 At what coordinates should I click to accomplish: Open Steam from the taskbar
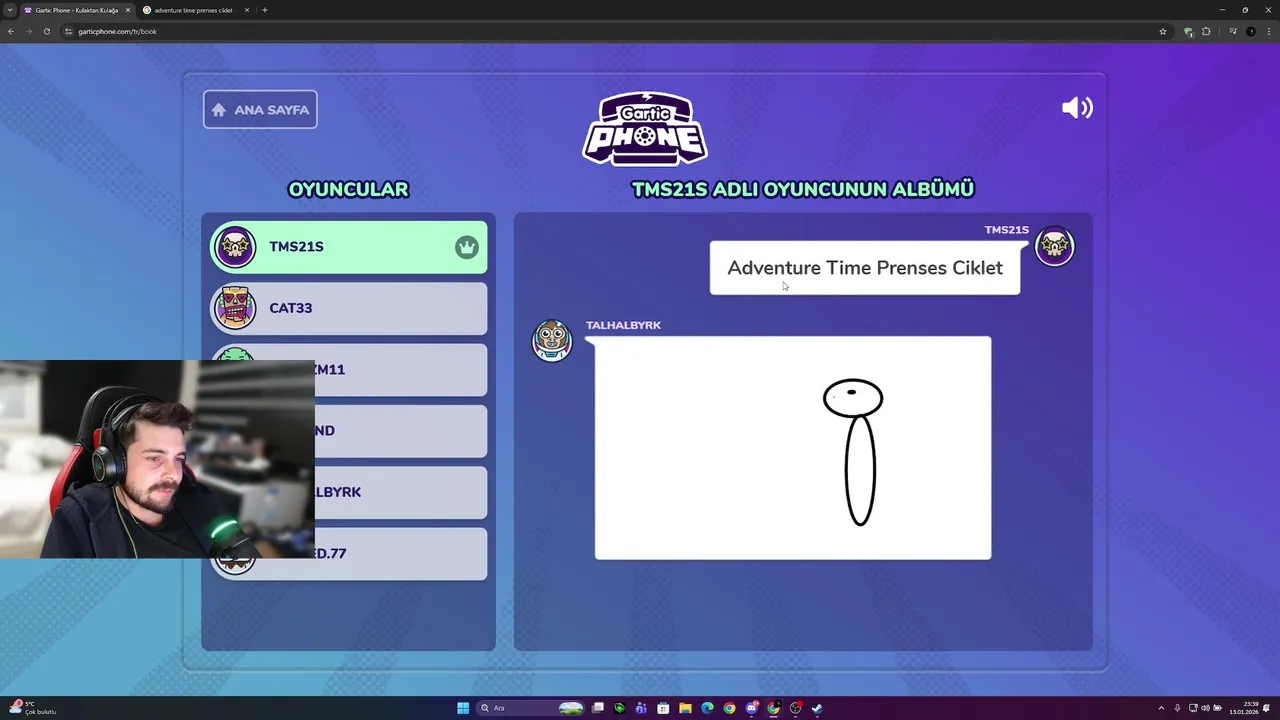(817, 708)
